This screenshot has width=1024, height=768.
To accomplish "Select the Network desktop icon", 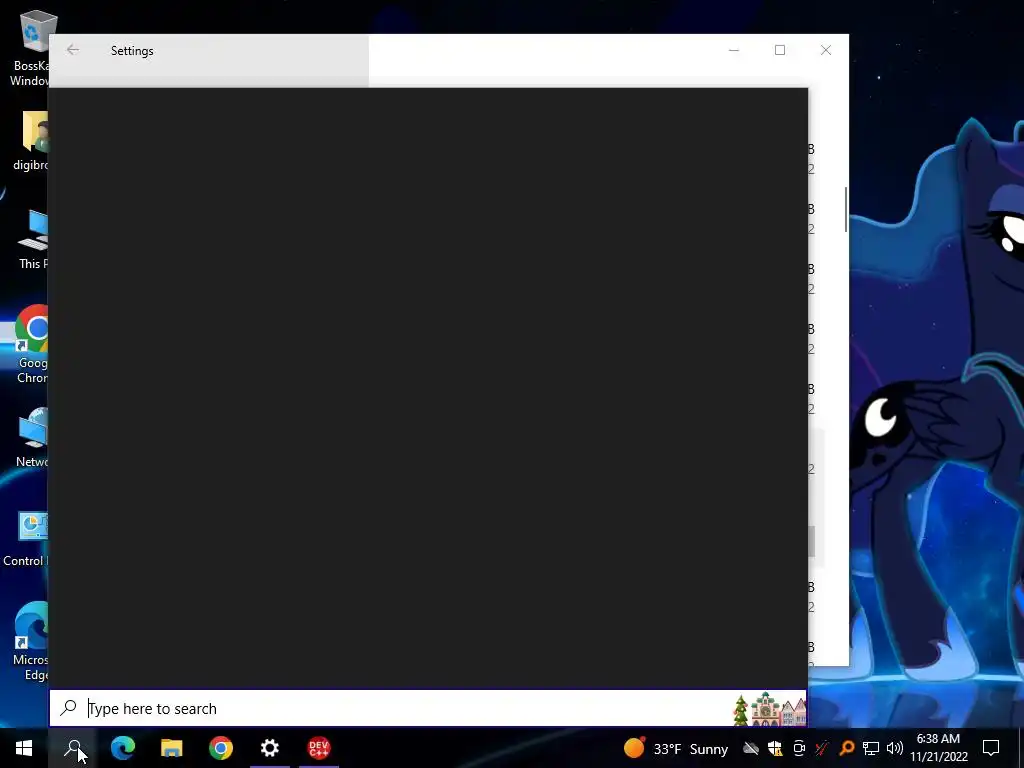I will [x=31, y=438].
